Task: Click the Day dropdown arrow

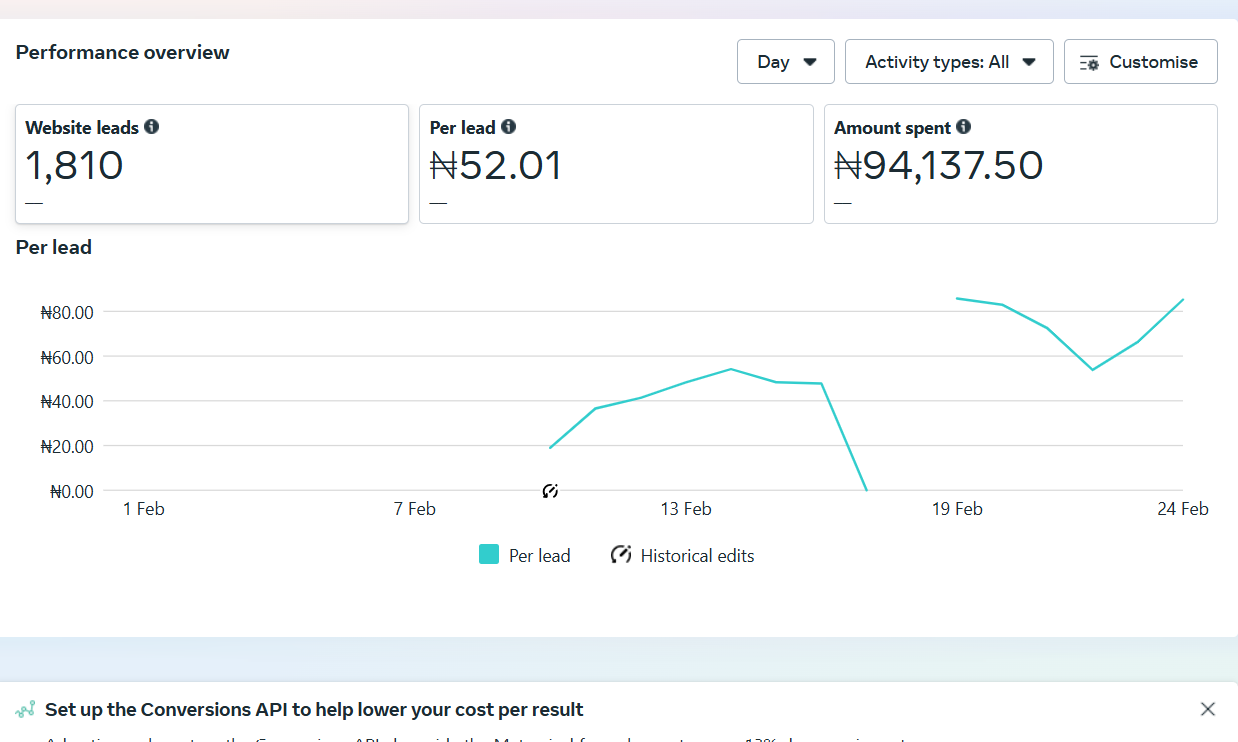Action: [x=811, y=62]
